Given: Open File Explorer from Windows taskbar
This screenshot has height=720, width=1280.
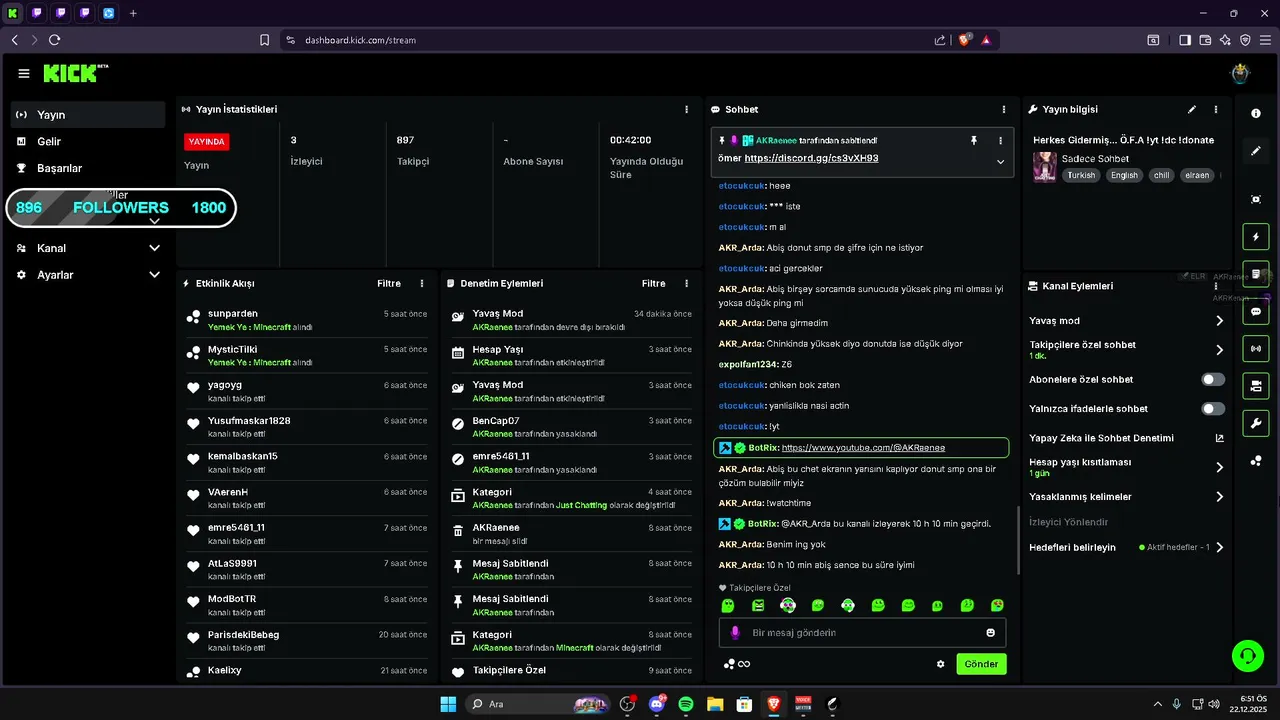Looking at the screenshot, I should (x=715, y=704).
